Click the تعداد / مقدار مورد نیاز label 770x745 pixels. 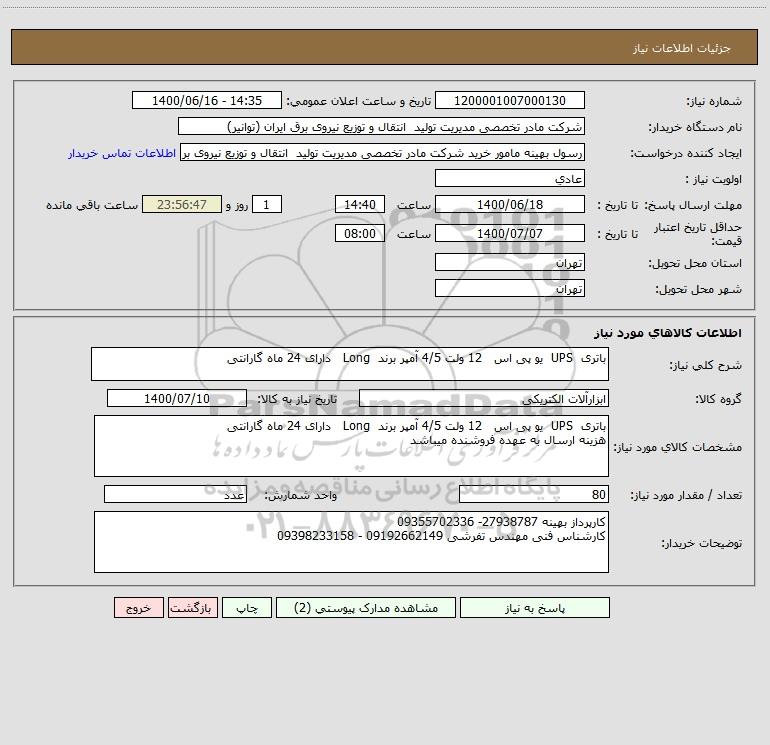click(x=686, y=496)
